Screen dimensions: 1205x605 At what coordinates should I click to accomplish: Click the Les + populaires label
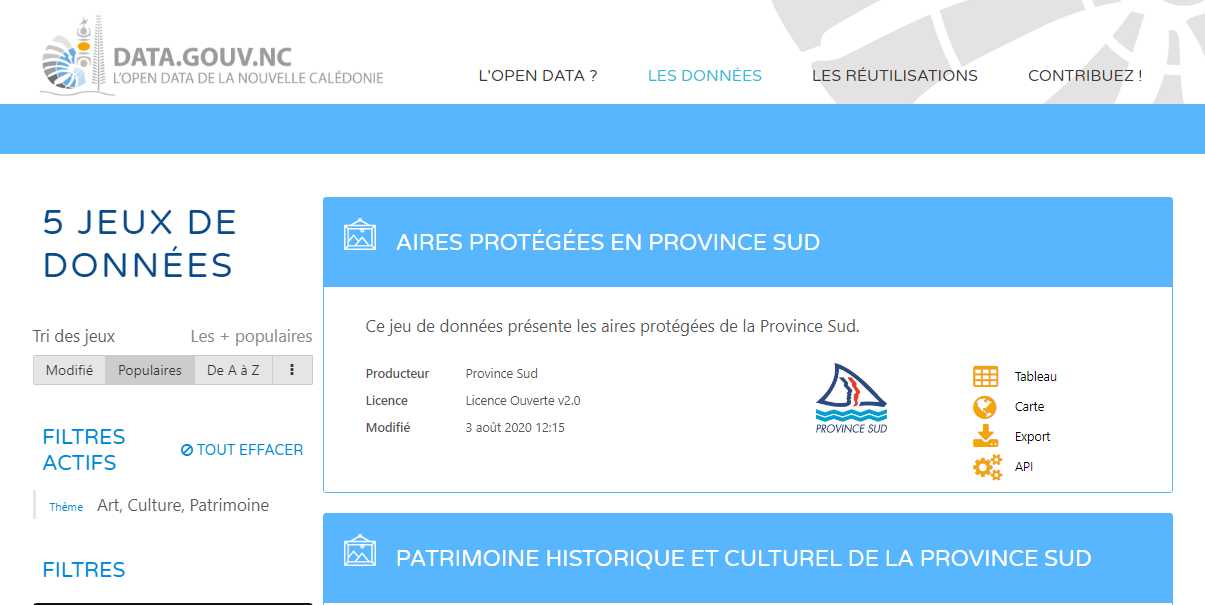[x=252, y=337]
